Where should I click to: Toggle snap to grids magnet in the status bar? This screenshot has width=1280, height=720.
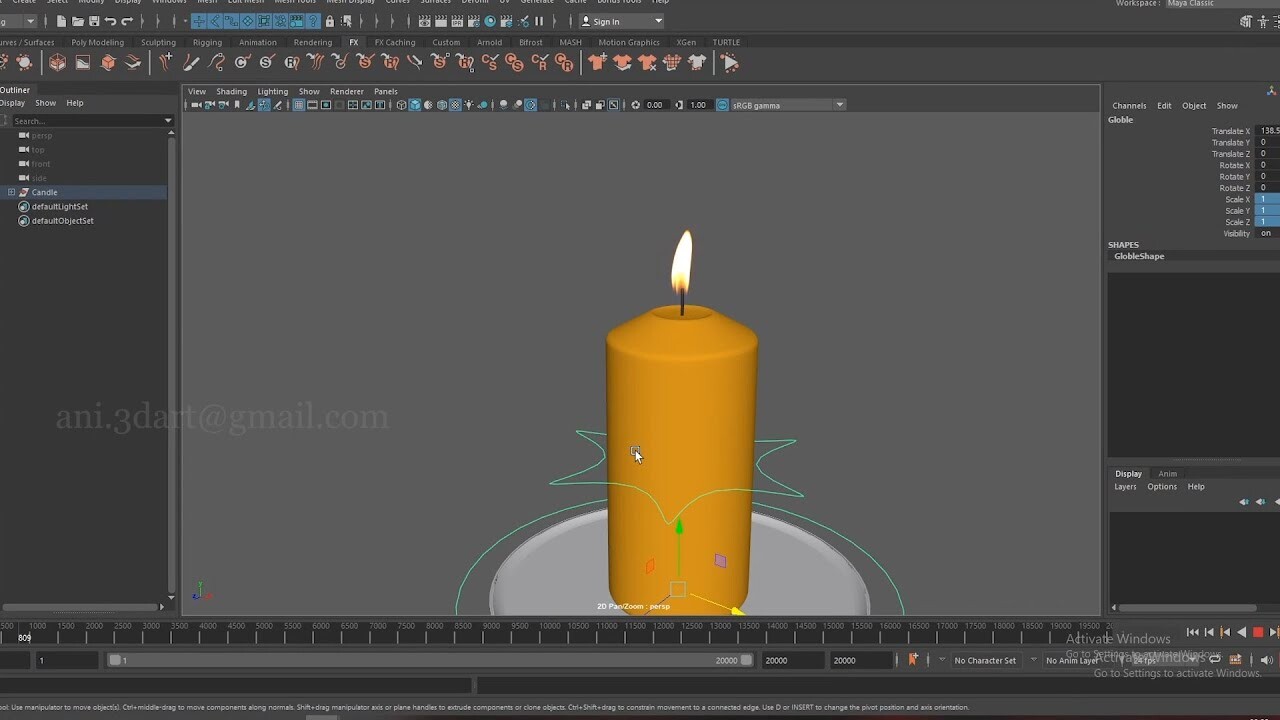coord(199,20)
